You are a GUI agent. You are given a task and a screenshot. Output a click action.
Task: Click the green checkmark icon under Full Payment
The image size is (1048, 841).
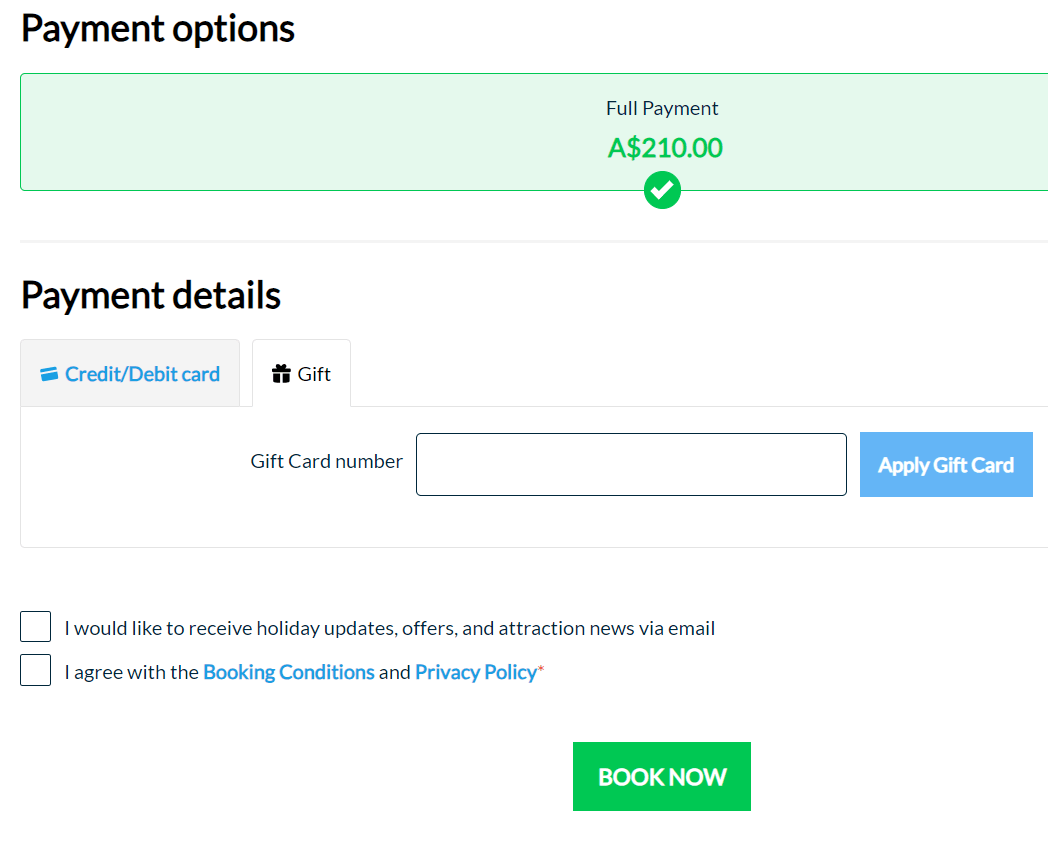tap(662, 191)
